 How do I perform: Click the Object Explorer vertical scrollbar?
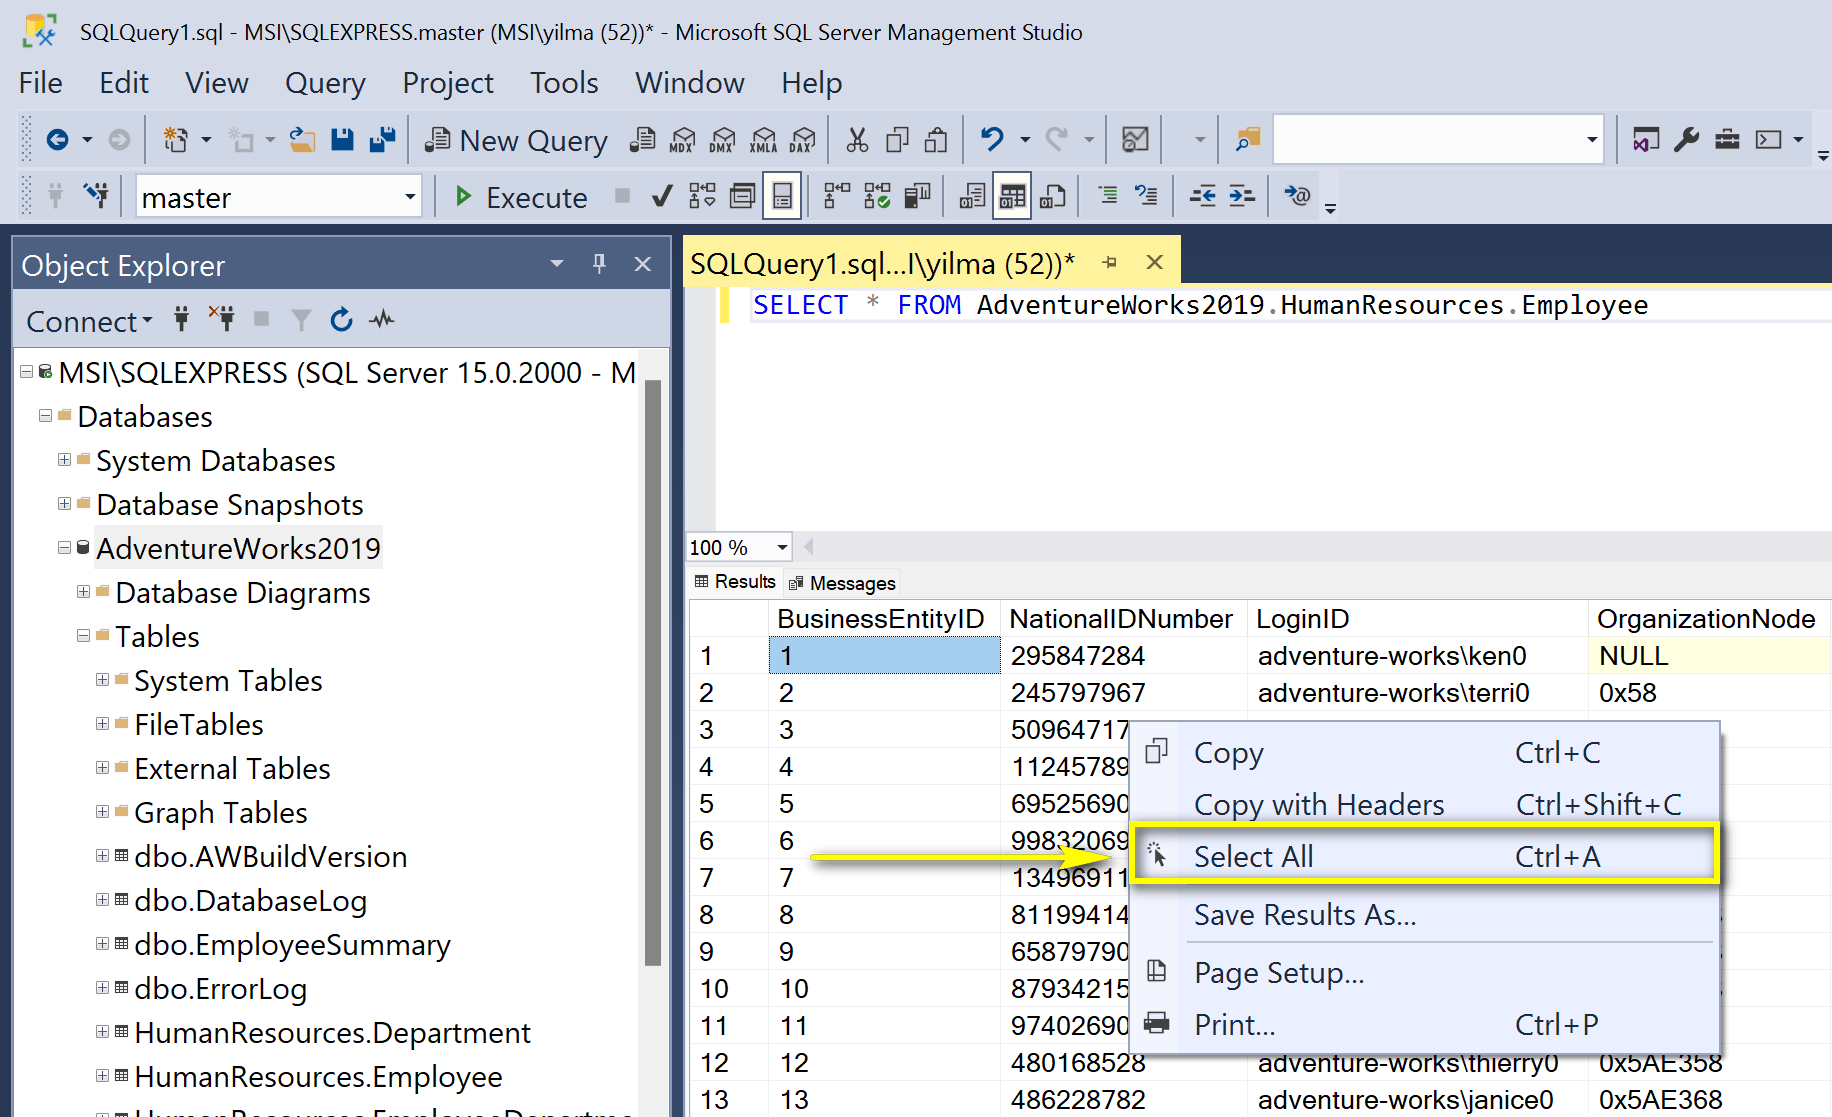pyautogui.click(x=653, y=672)
